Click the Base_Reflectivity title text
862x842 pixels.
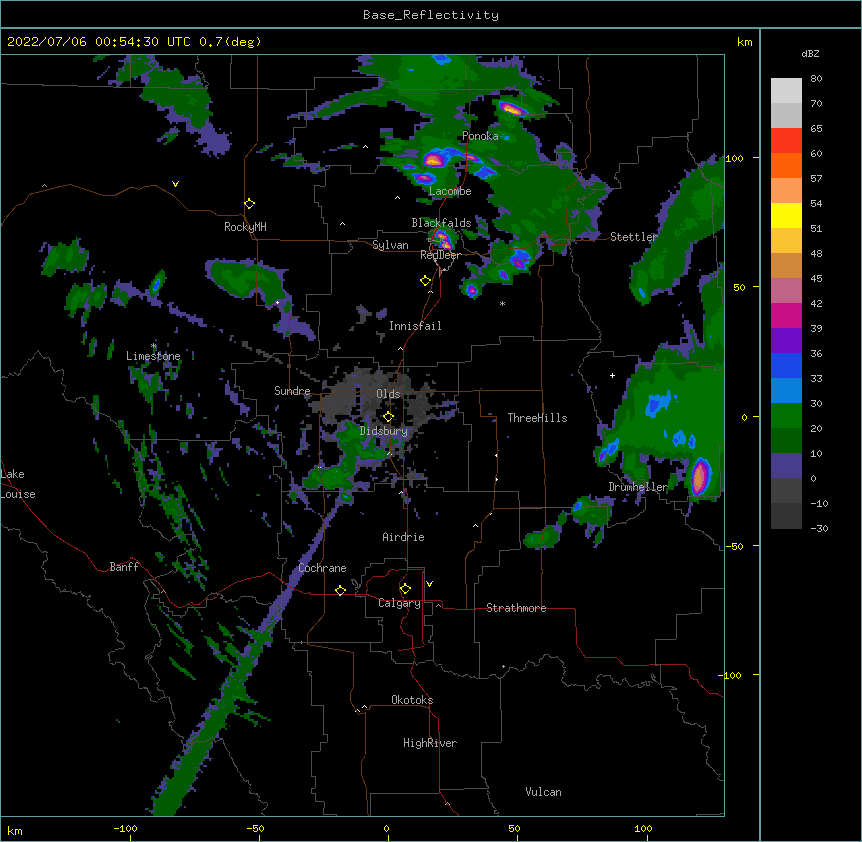(431, 15)
